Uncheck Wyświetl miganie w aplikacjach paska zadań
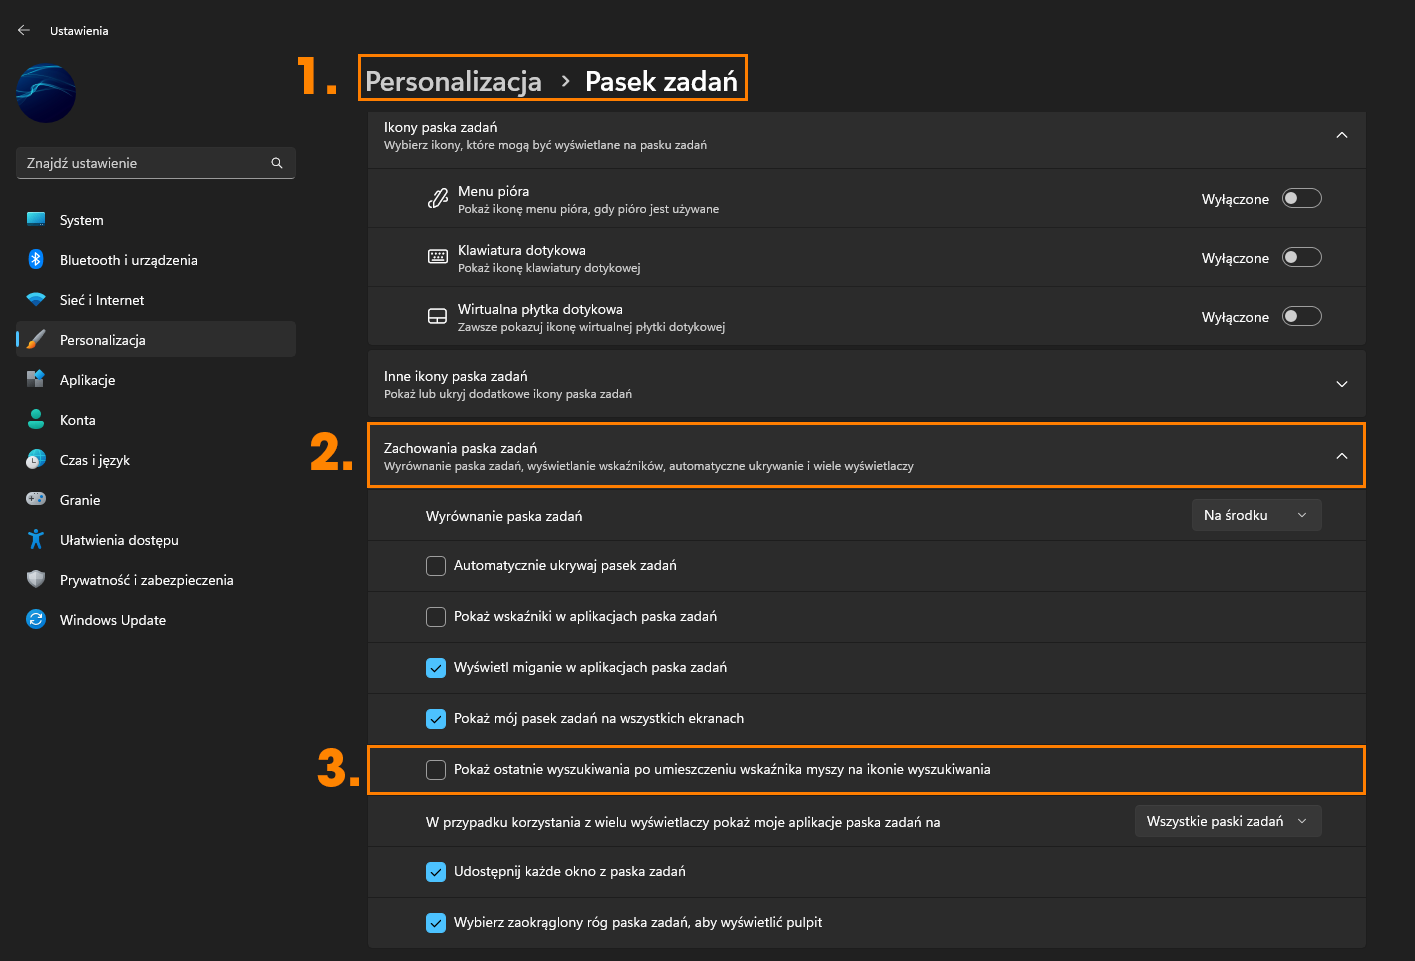 click(436, 668)
